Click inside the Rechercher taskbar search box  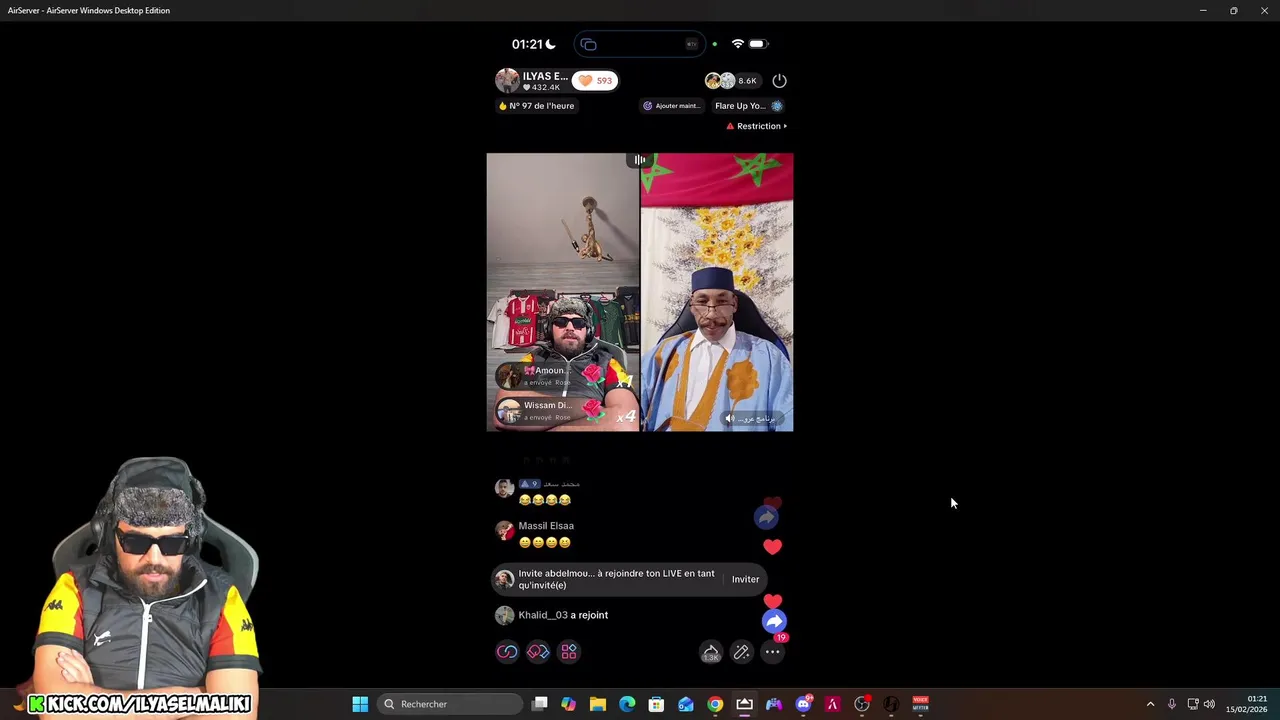[x=450, y=704]
